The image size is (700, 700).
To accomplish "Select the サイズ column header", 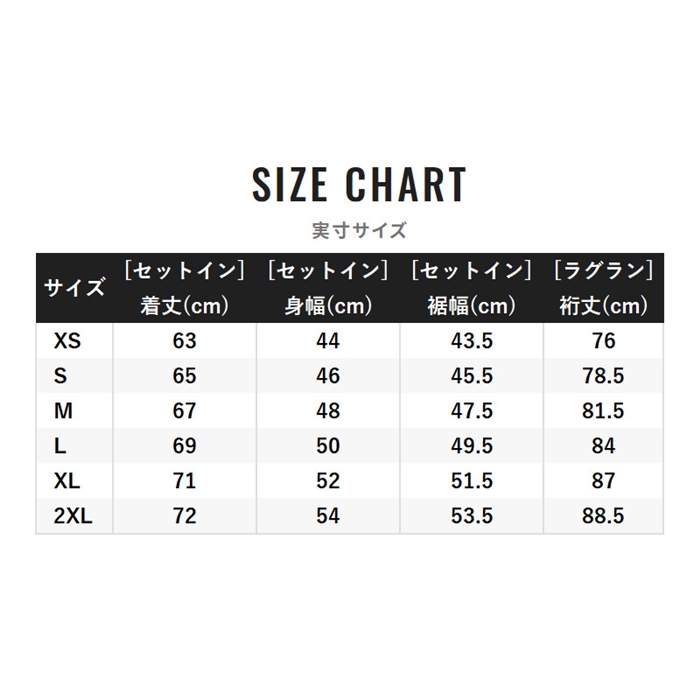I will coord(74,288).
